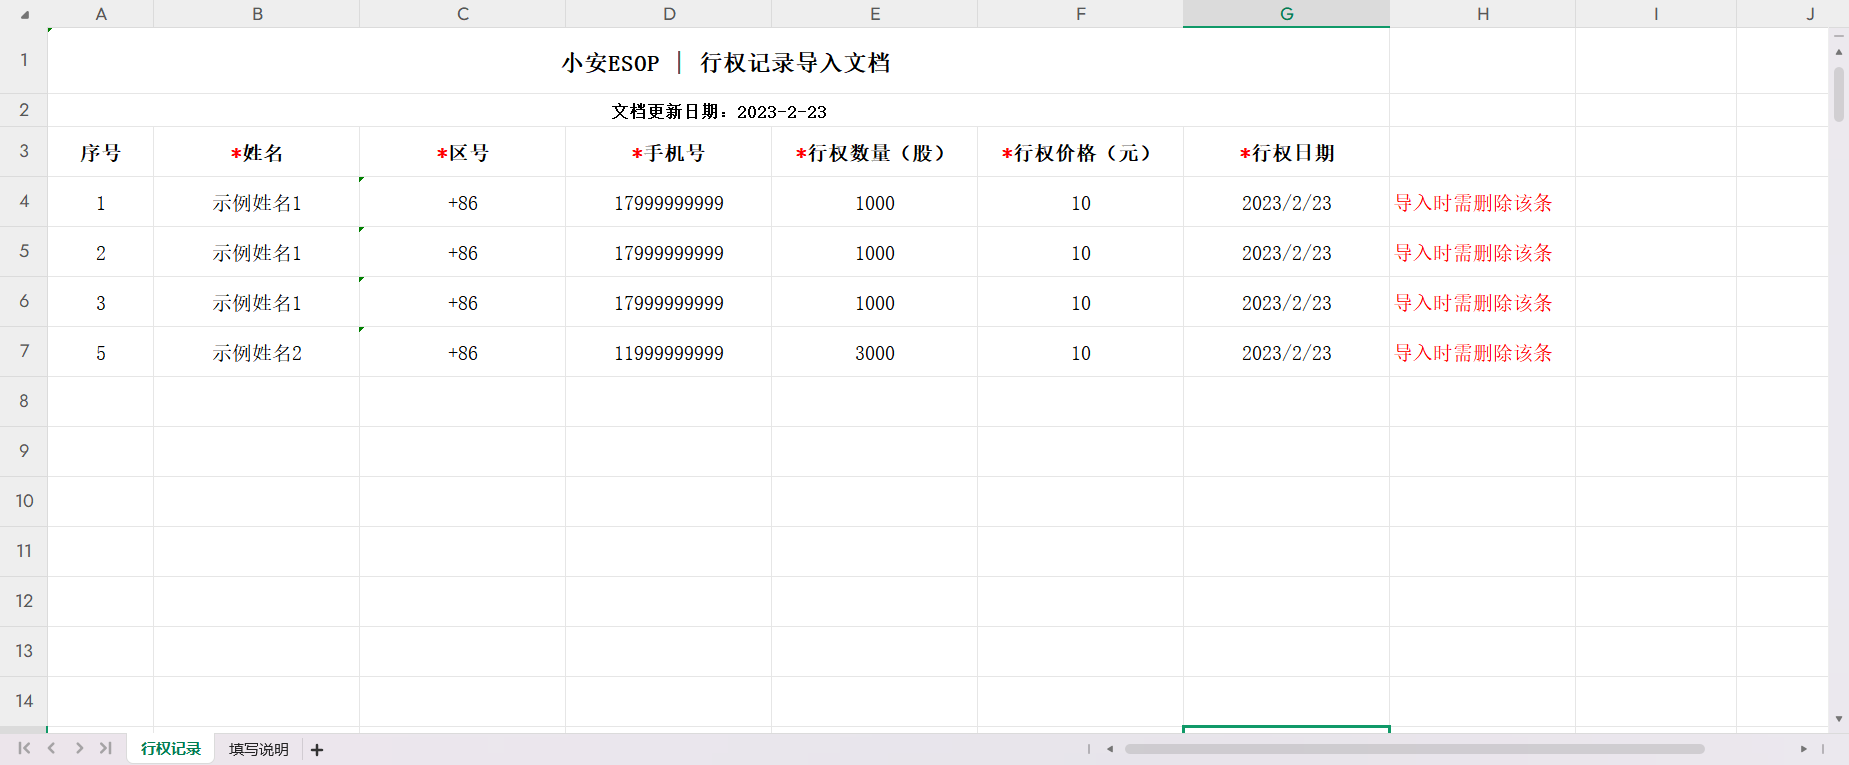Select row 4 header
Screen dimensions: 1849x765
coord(24,202)
